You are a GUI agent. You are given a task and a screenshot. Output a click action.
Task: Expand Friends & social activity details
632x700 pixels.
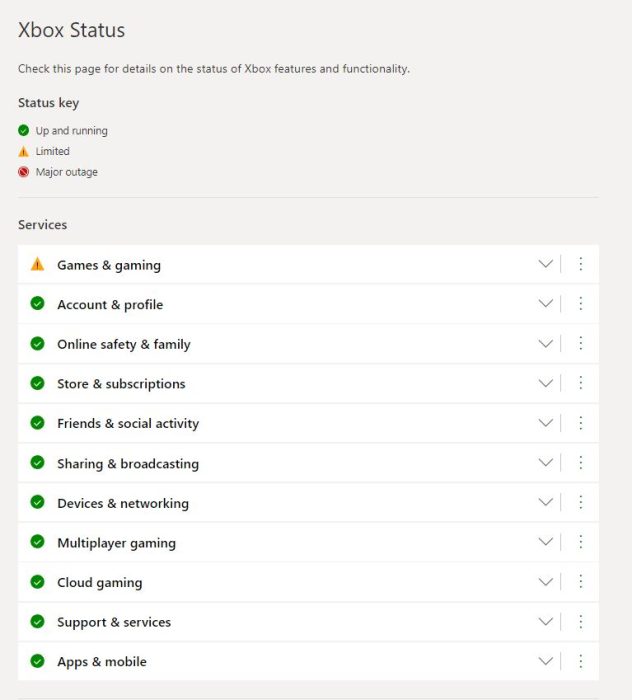(545, 423)
